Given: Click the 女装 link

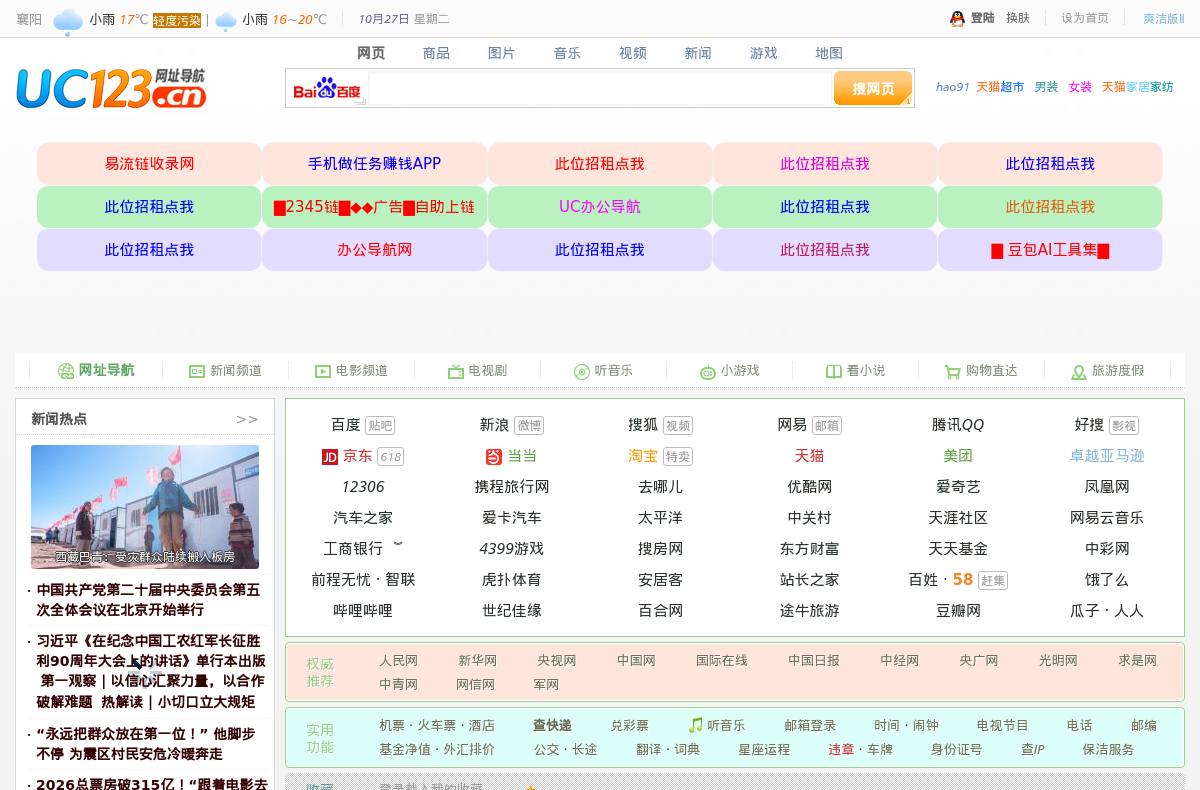Looking at the screenshot, I should point(1080,87).
